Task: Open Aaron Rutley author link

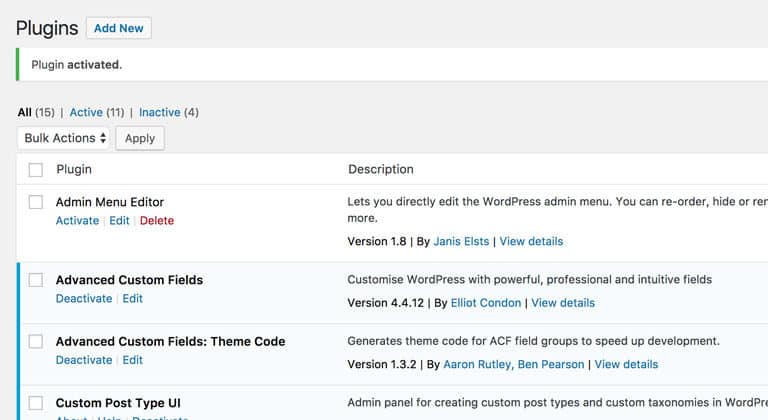Action: (477, 364)
